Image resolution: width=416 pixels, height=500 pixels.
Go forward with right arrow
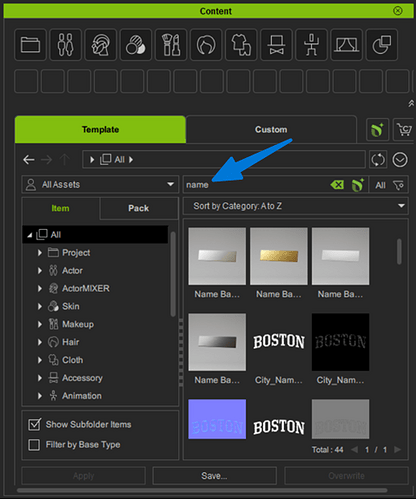[46, 160]
